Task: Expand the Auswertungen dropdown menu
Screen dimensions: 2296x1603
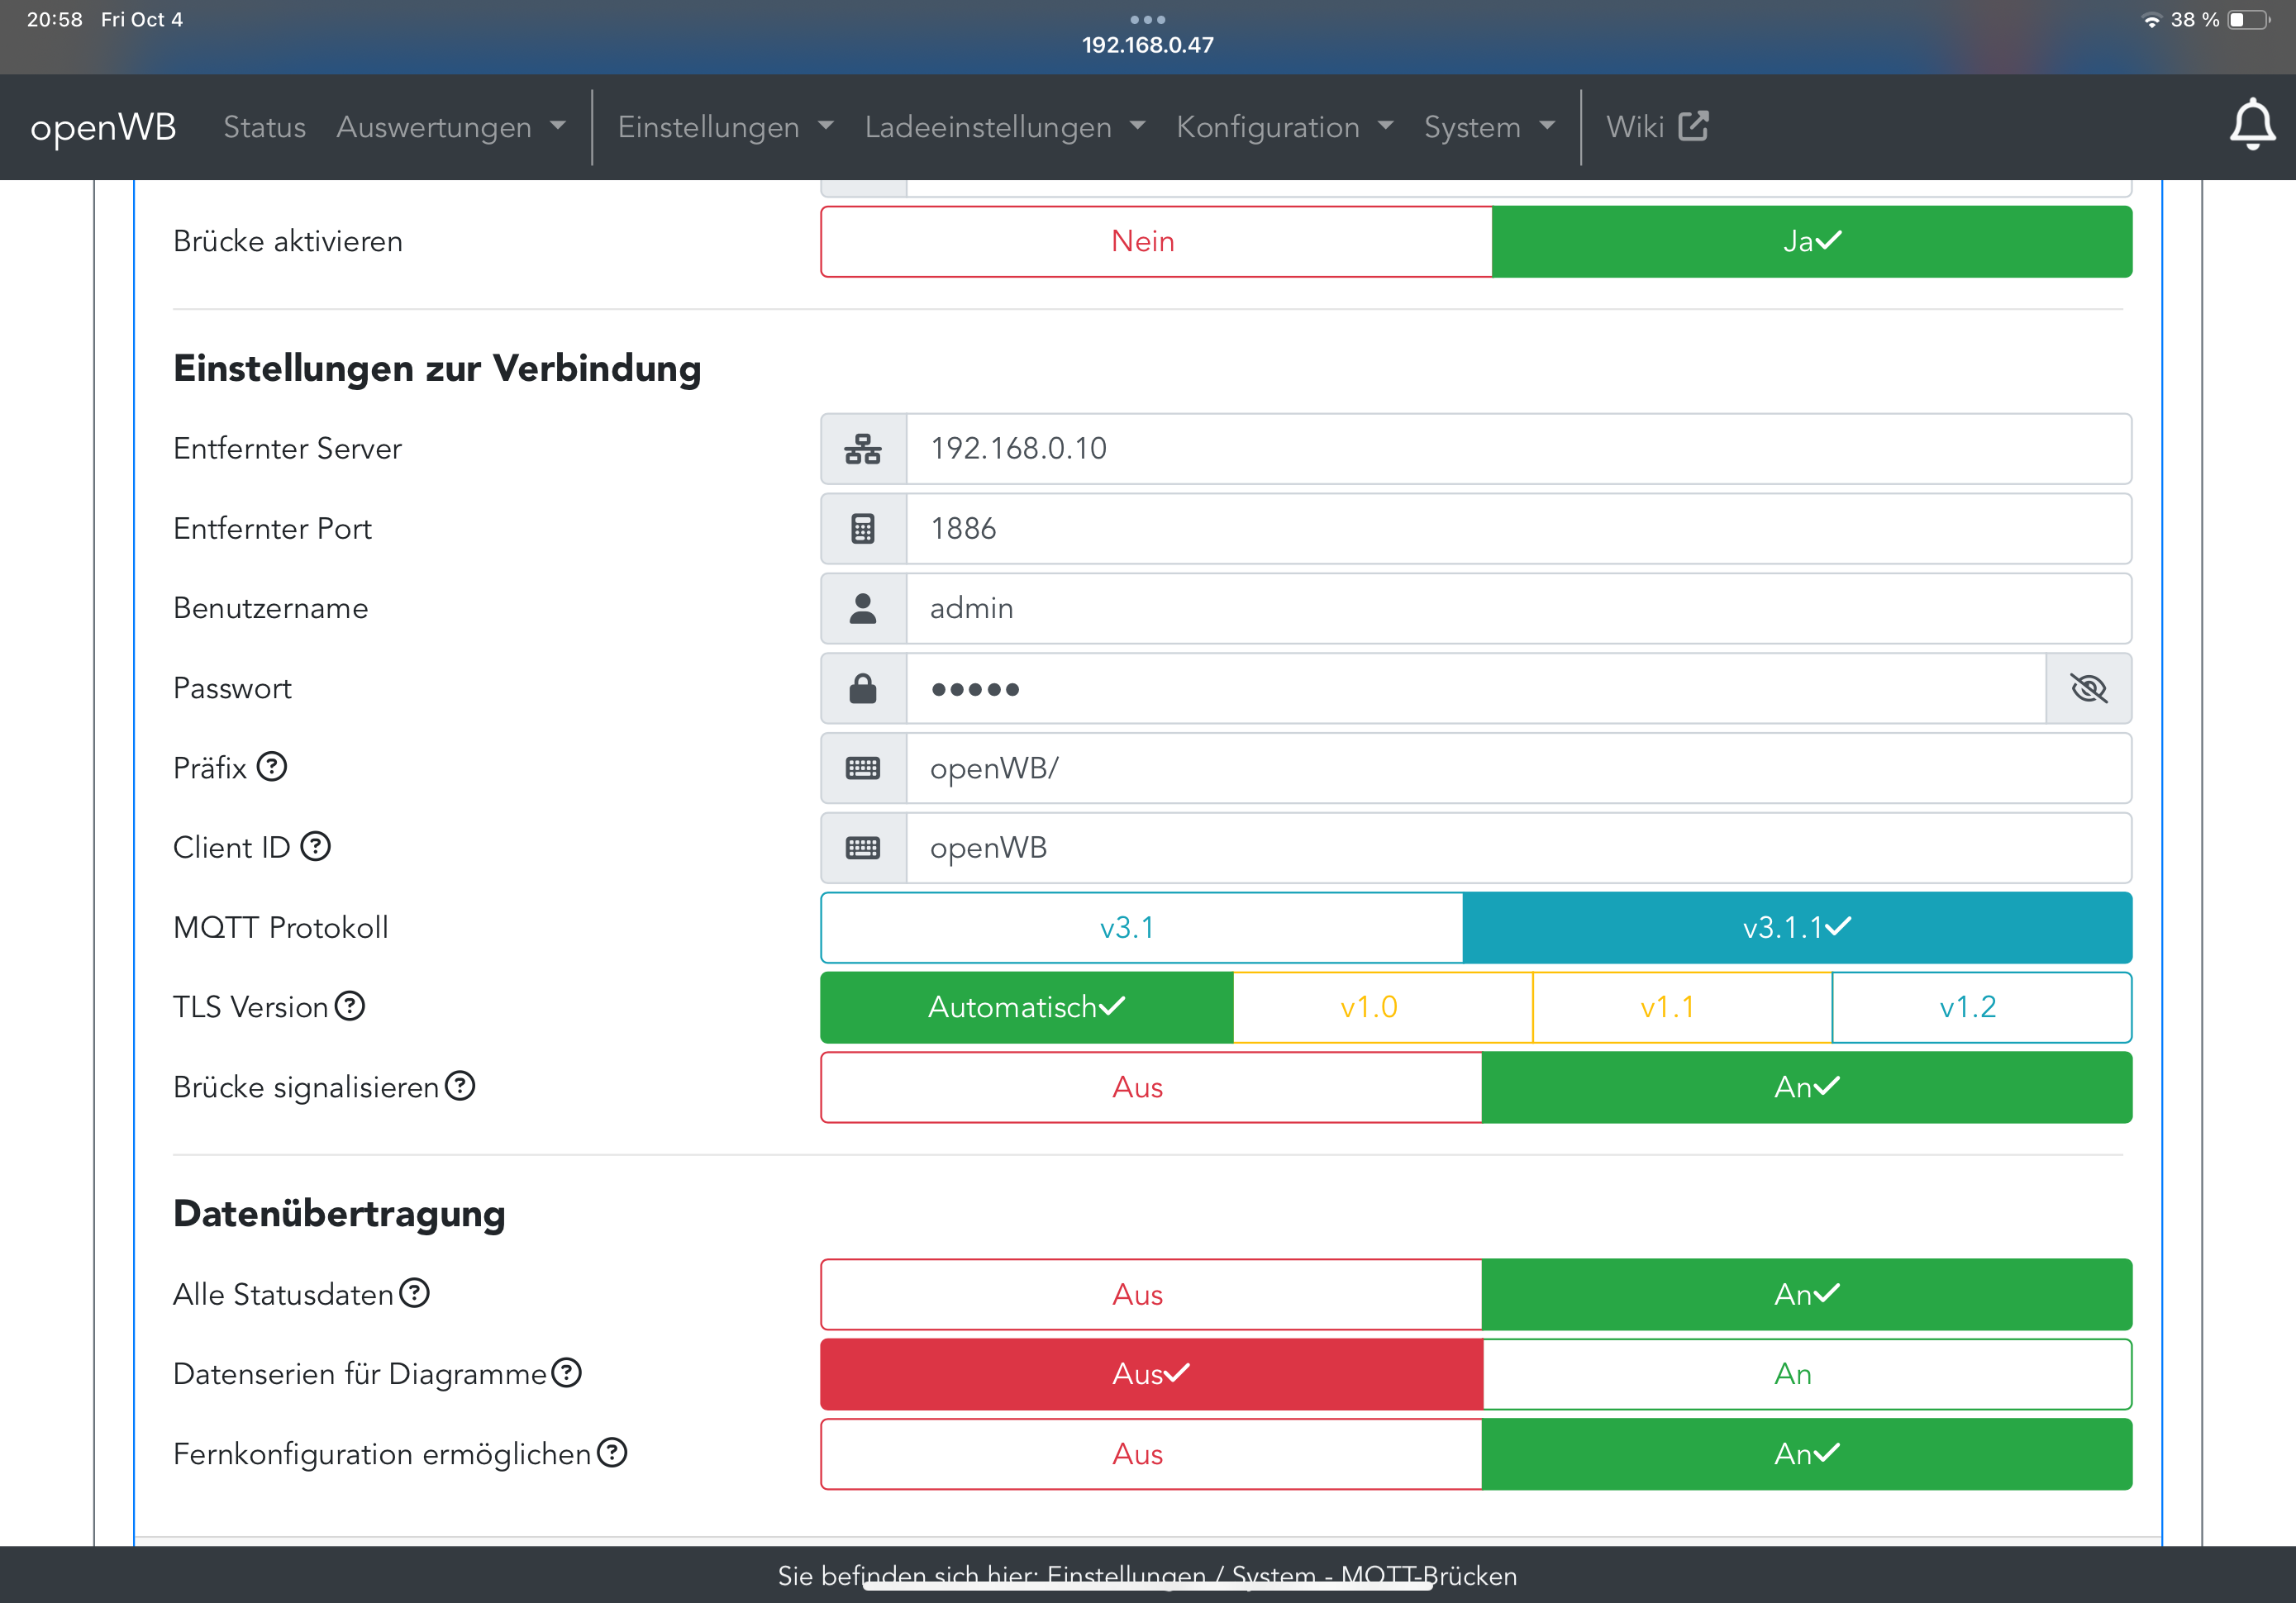Action: pyautogui.click(x=450, y=127)
